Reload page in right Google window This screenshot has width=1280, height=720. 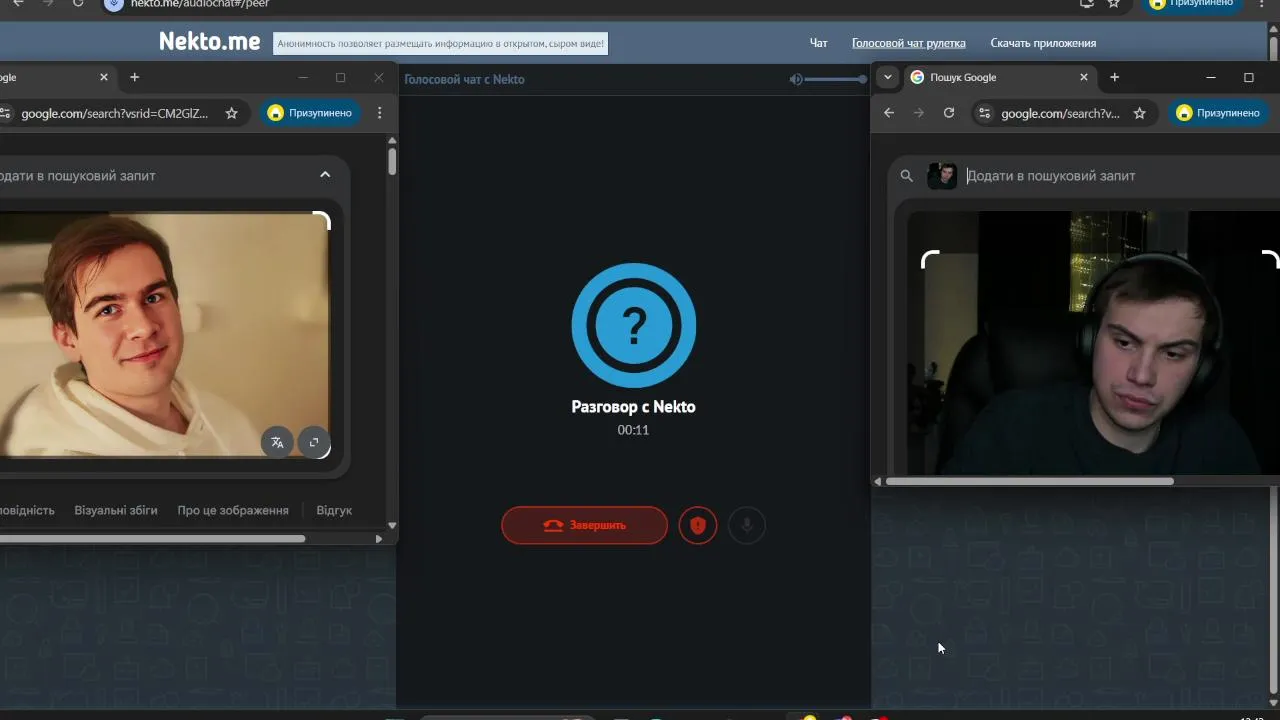pyautogui.click(x=949, y=113)
